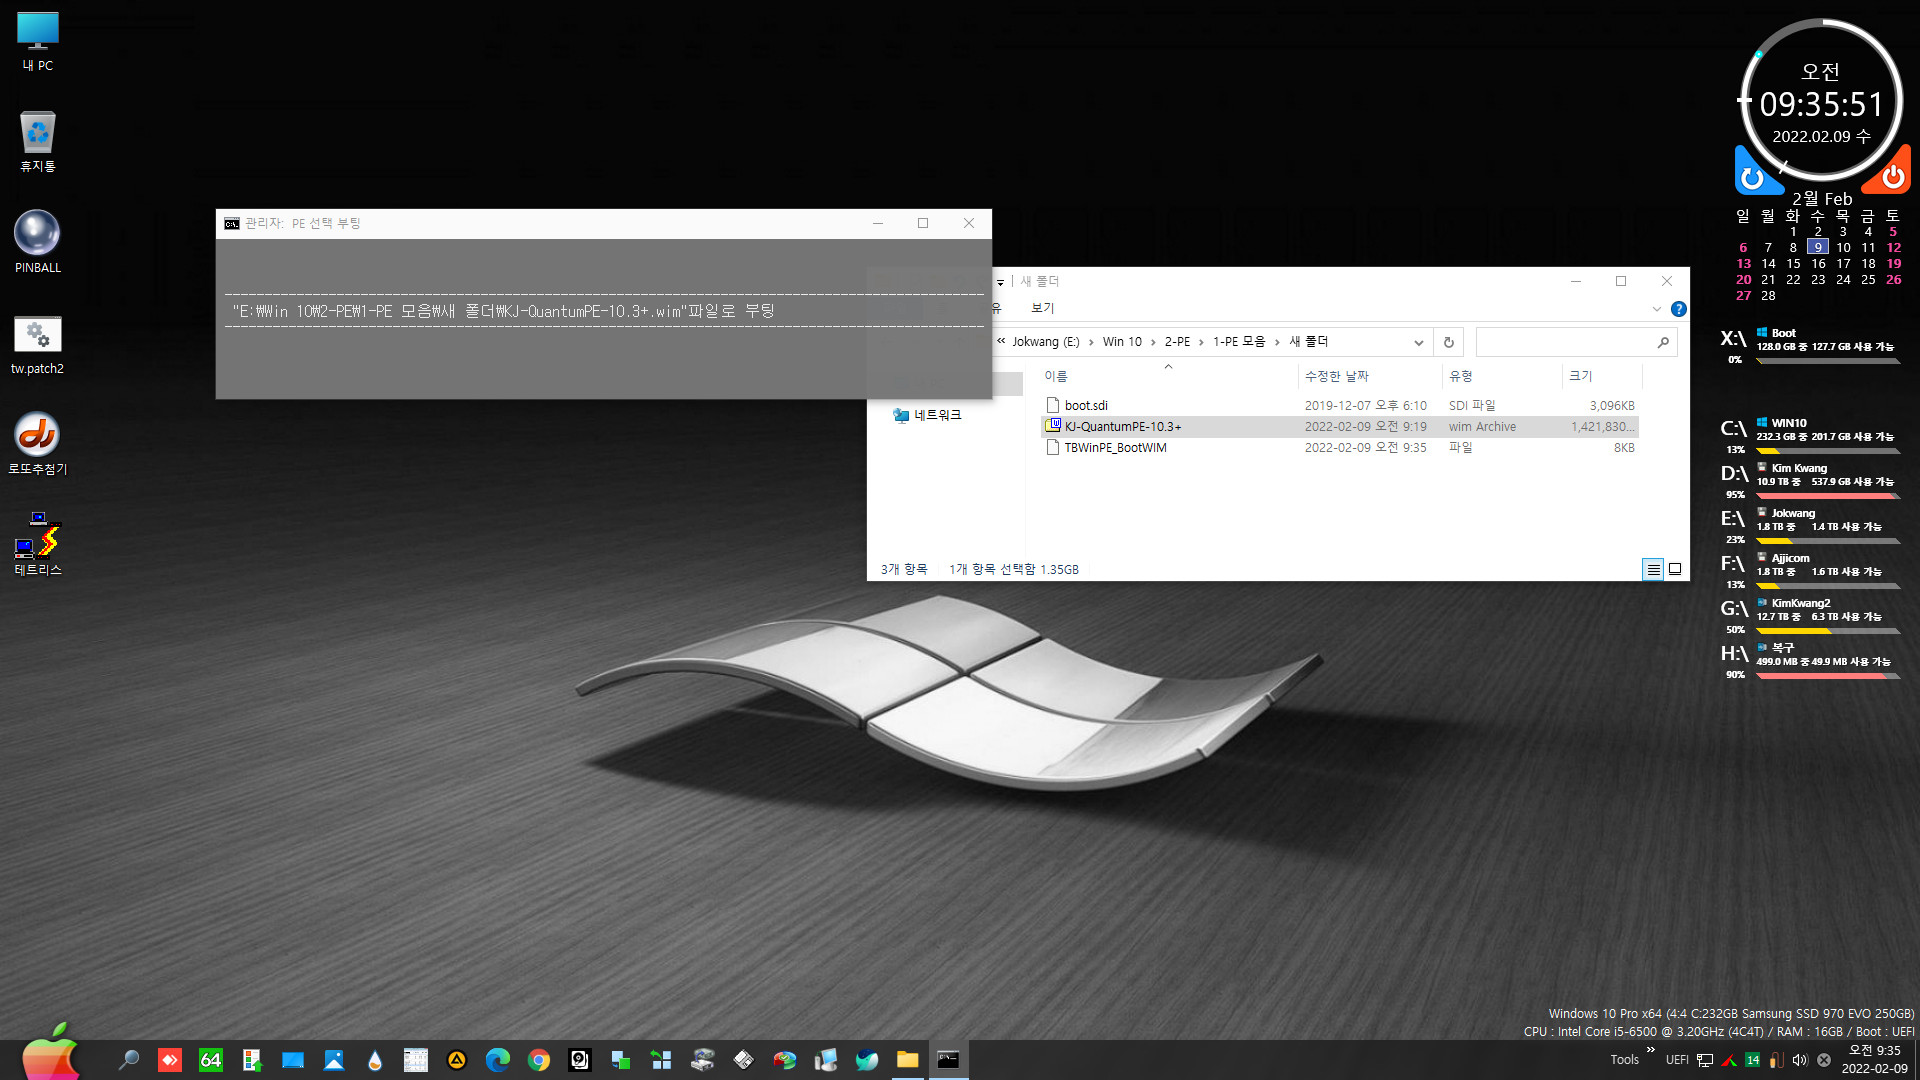Navigate to 2-PE breadcrumb folder
1920x1080 pixels.
1177,342
